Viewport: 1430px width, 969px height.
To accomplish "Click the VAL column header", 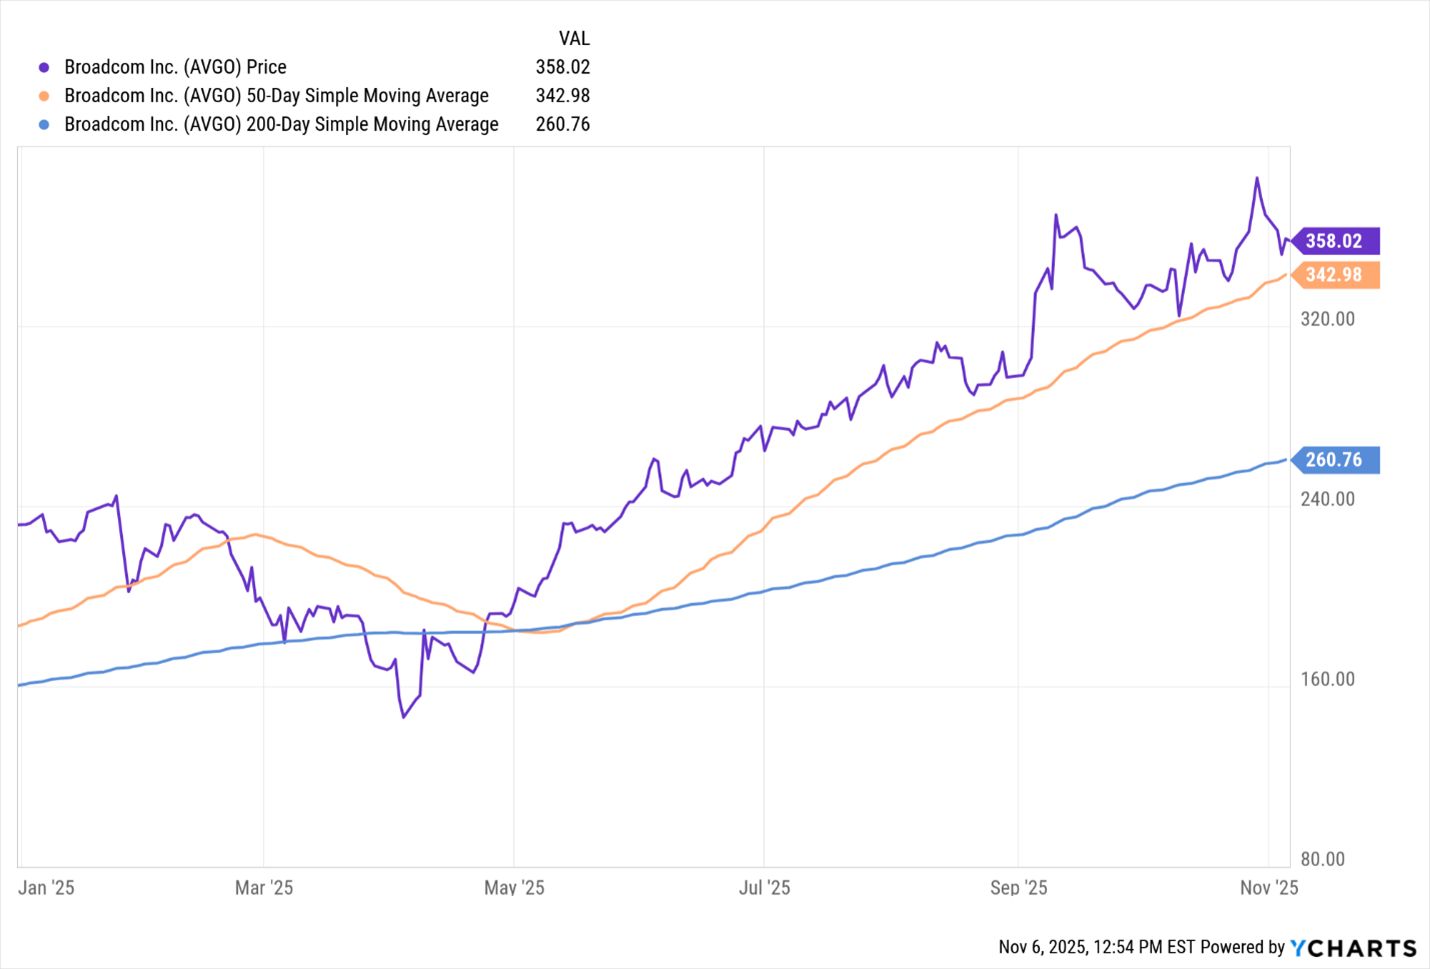I will point(574,39).
